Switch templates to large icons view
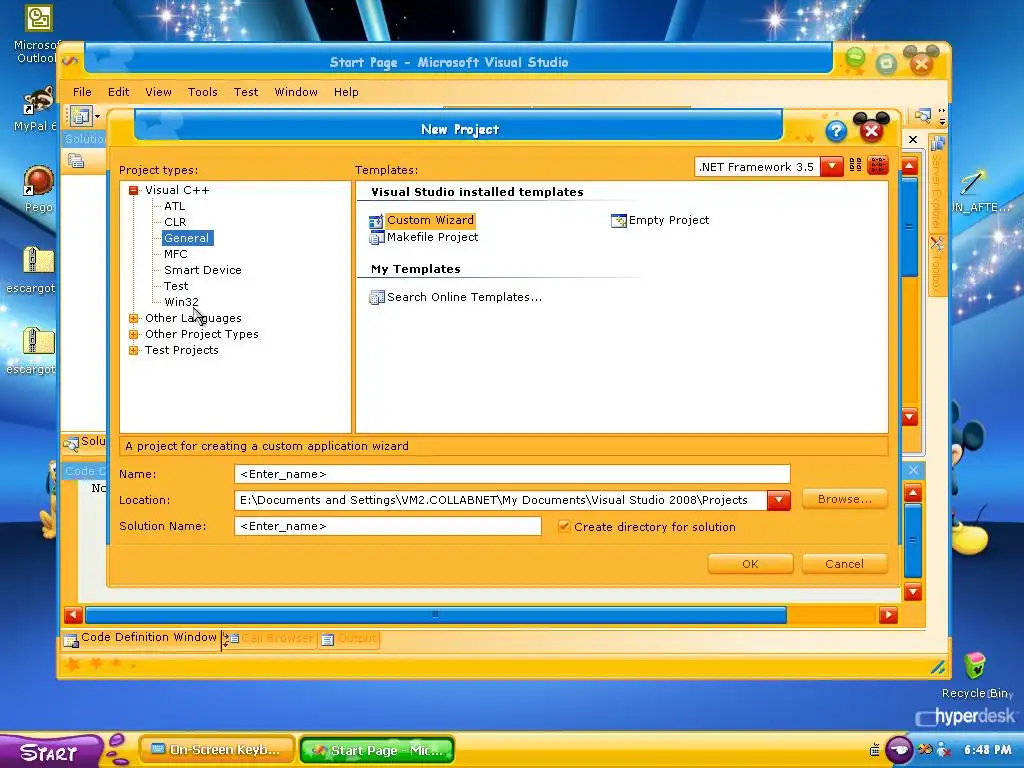The height and width of the screenshot is (768, 1024). 855,166
